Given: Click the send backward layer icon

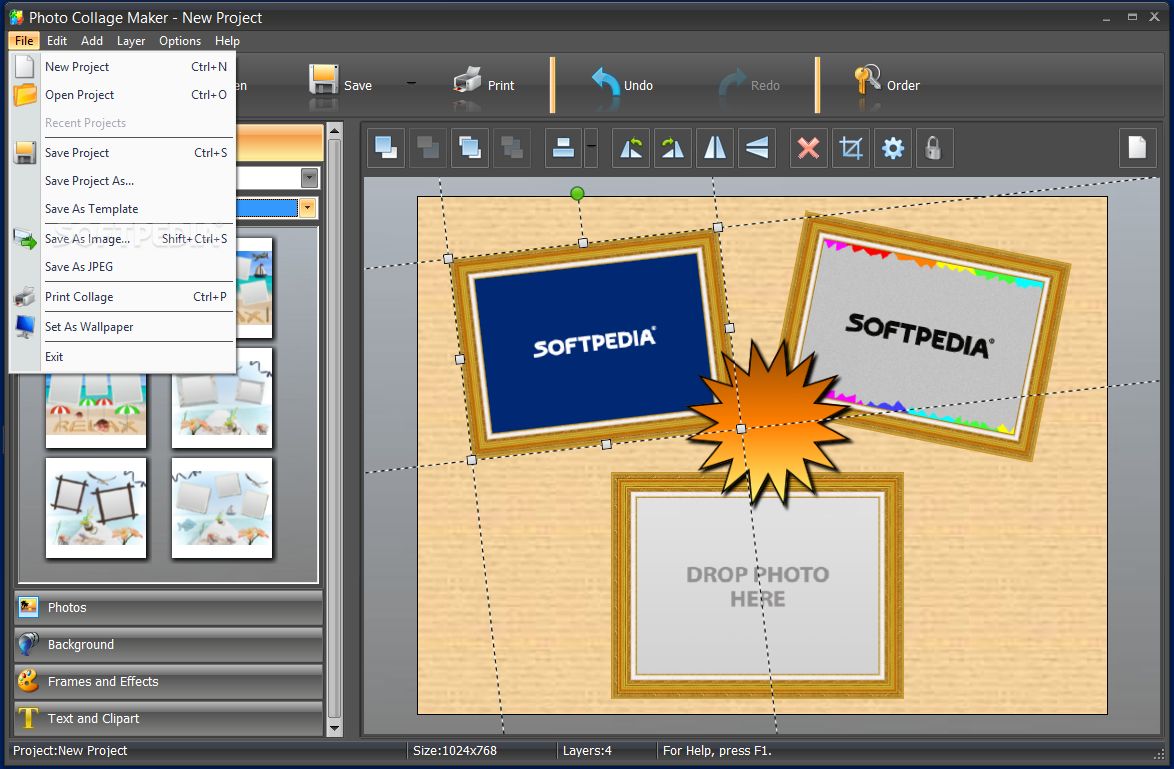Looking at the screenshot, I should pyautogui.click(x=428, y=148).
